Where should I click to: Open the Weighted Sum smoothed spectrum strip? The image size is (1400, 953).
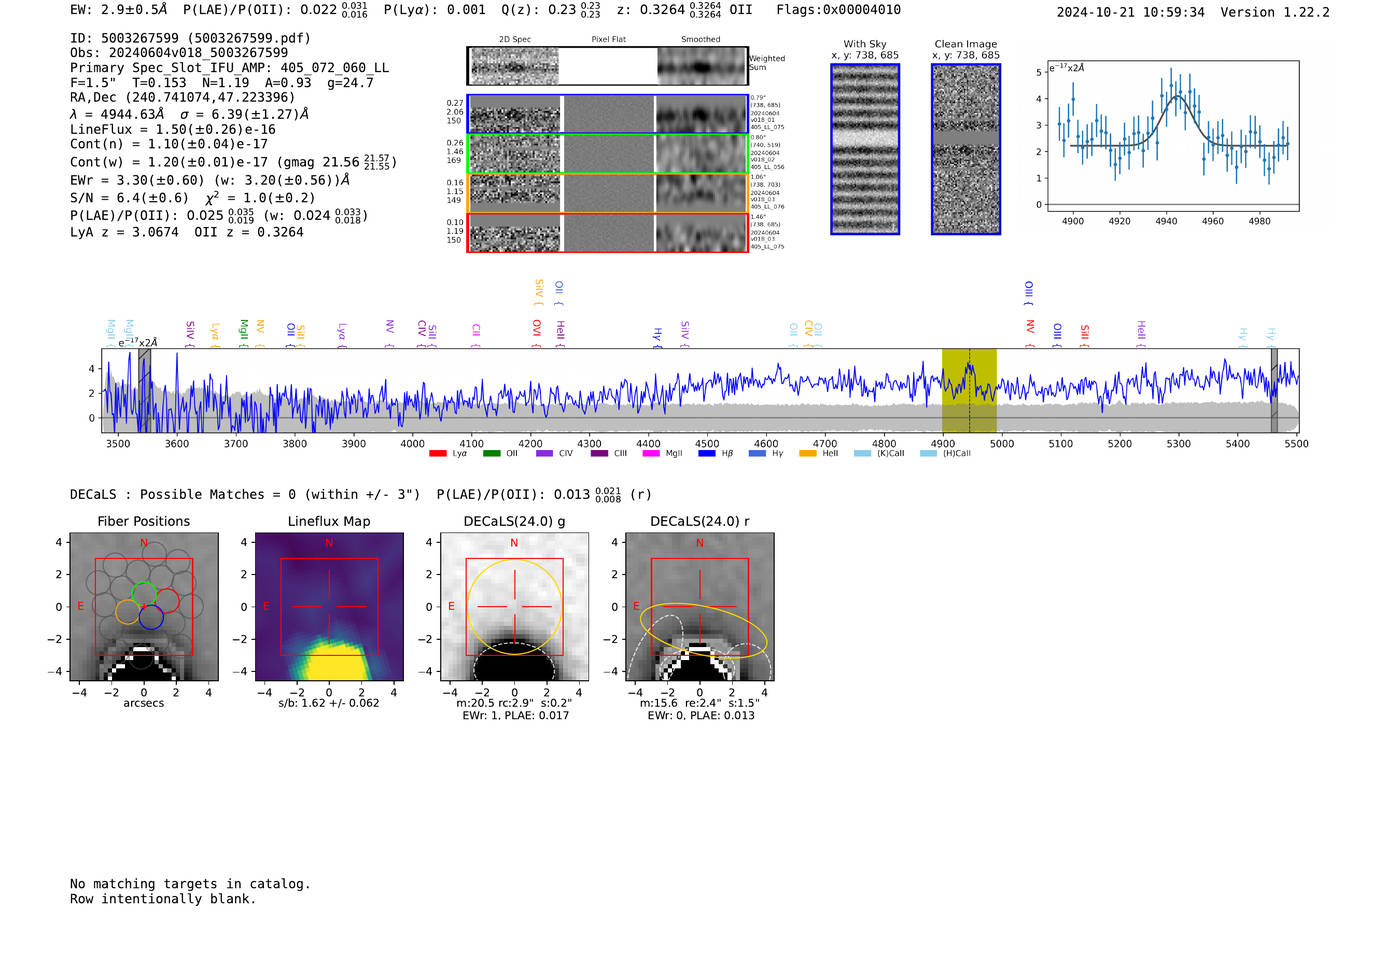click(702, 66)
